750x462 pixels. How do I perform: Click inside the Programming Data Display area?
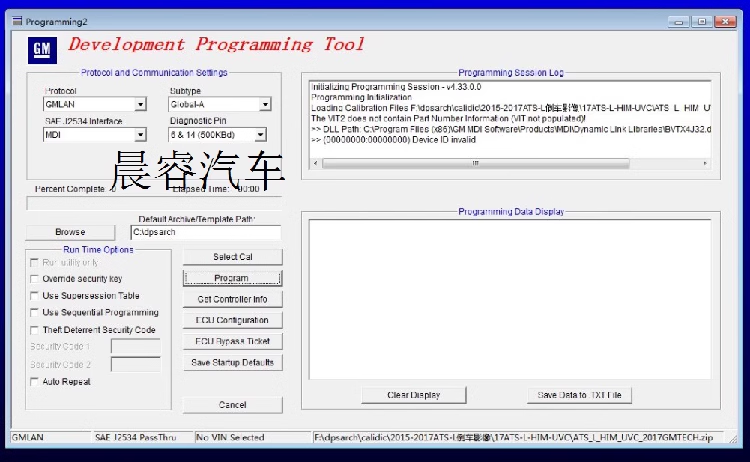[510, 299]
